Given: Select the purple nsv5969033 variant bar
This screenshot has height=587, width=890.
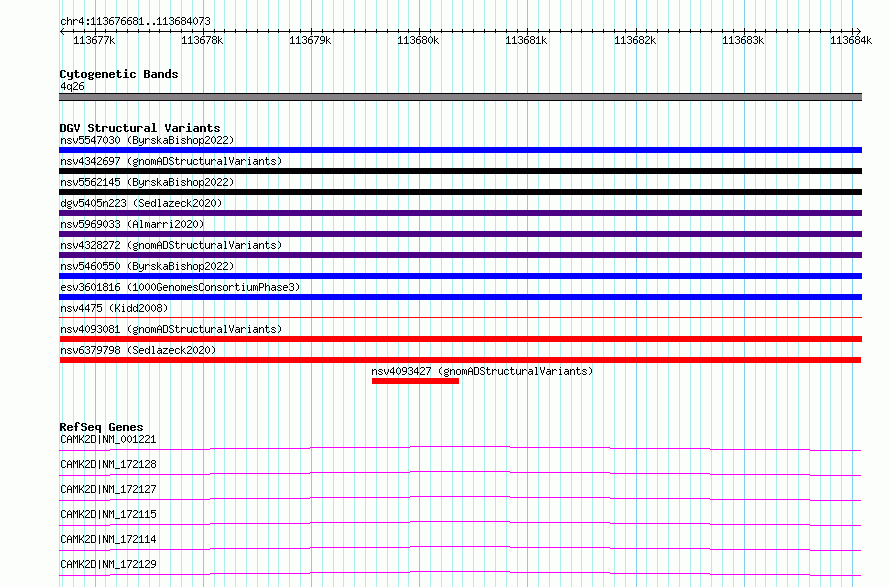Looking at the screenshot, I should (x=460, y=234).
